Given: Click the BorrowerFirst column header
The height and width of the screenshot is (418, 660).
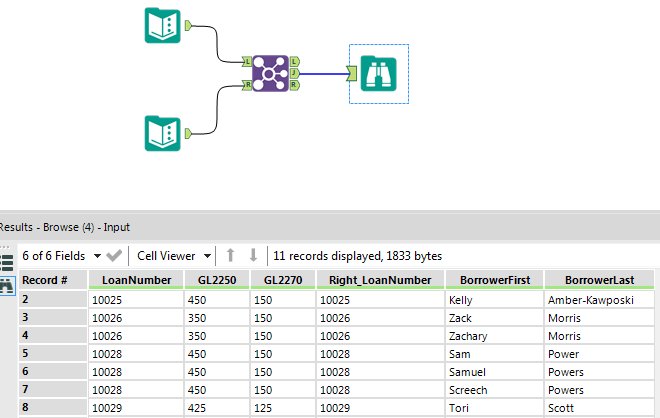Looking at the screenshot, I should [495, 280].
